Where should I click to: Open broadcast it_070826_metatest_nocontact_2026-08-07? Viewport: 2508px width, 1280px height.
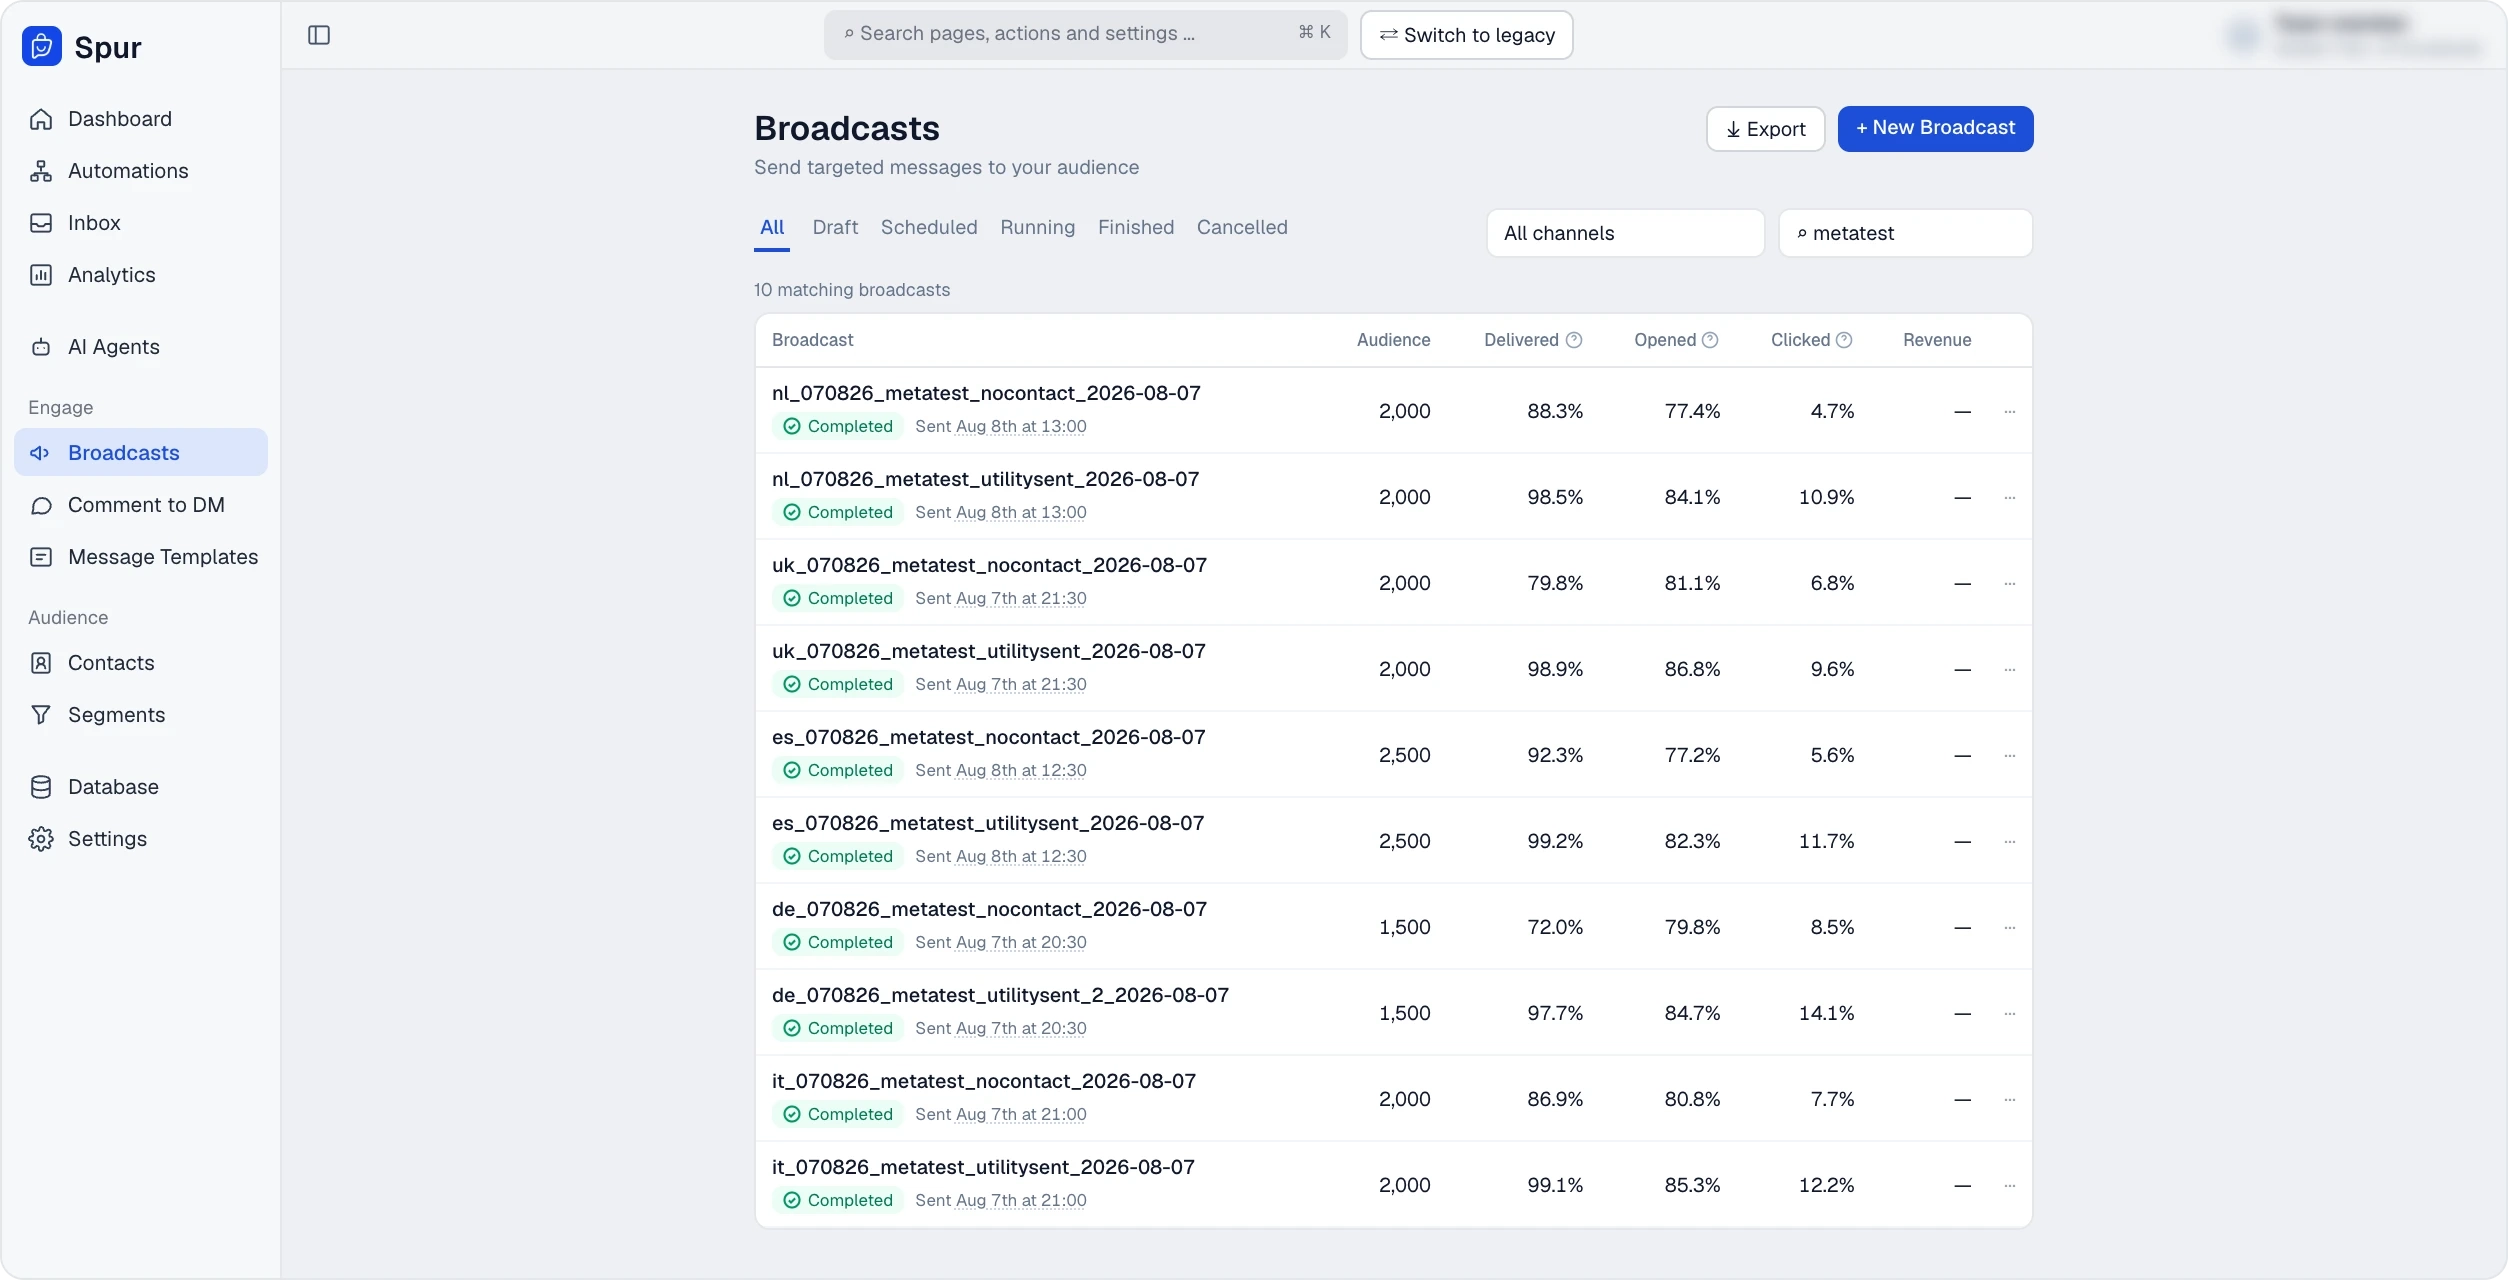(983, 1082)
